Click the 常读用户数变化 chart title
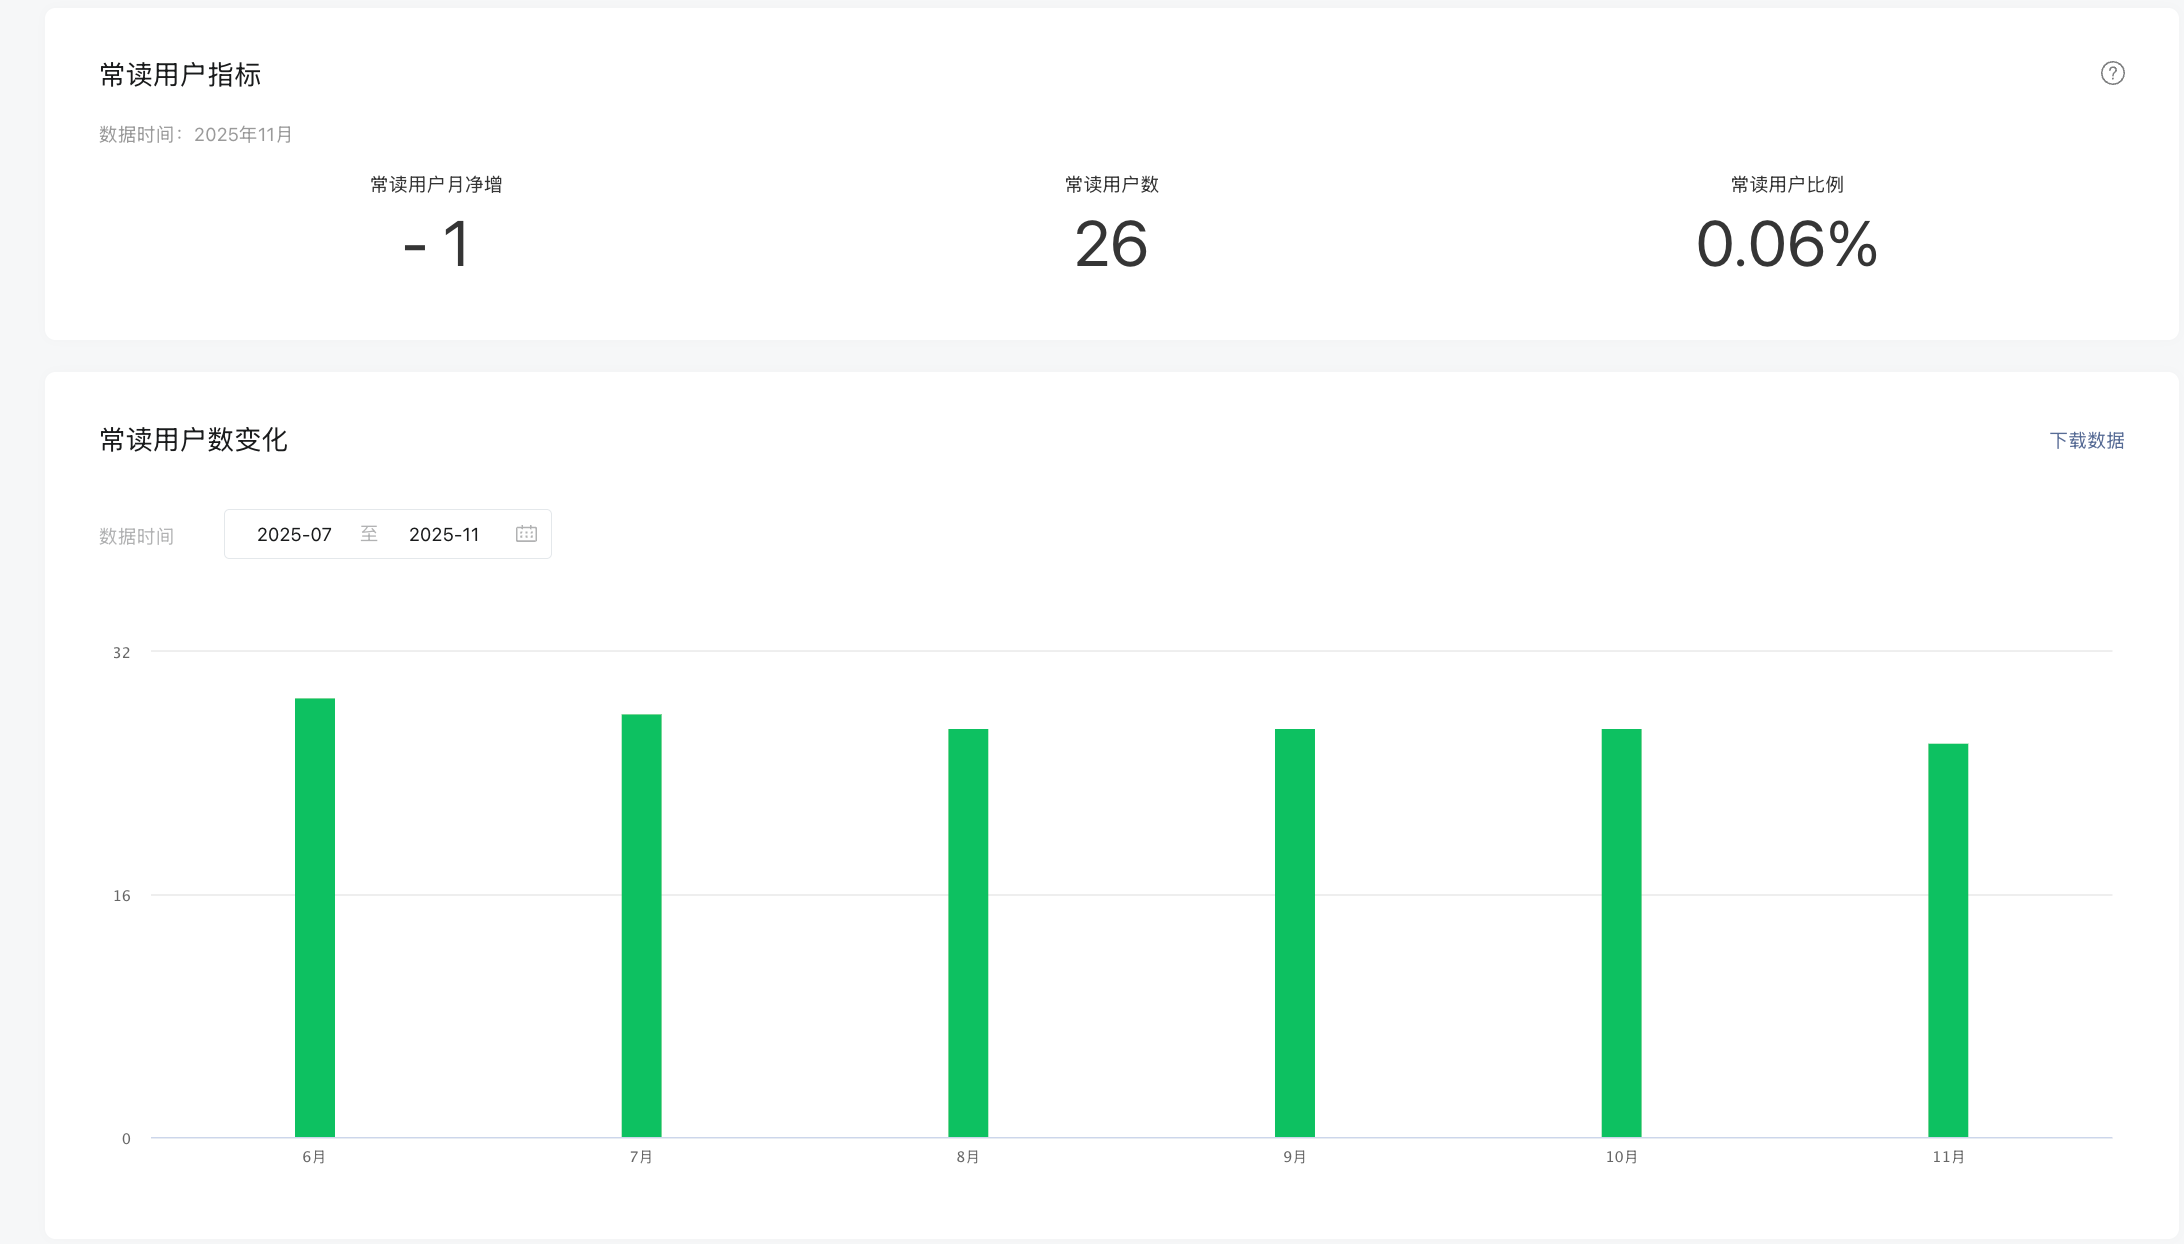Image resolution: width=2184 pixels, height=1244 pixels. pos(193,440)
